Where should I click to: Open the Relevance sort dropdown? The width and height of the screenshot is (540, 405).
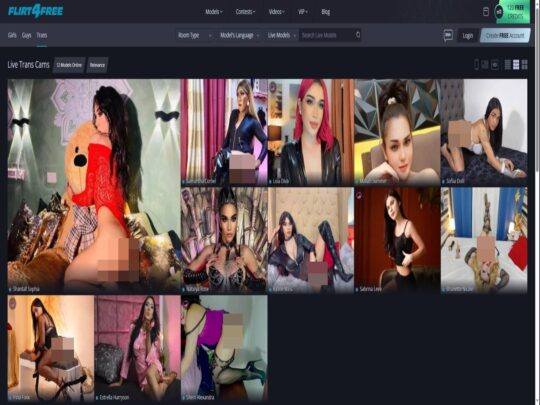tap(97, 65)
